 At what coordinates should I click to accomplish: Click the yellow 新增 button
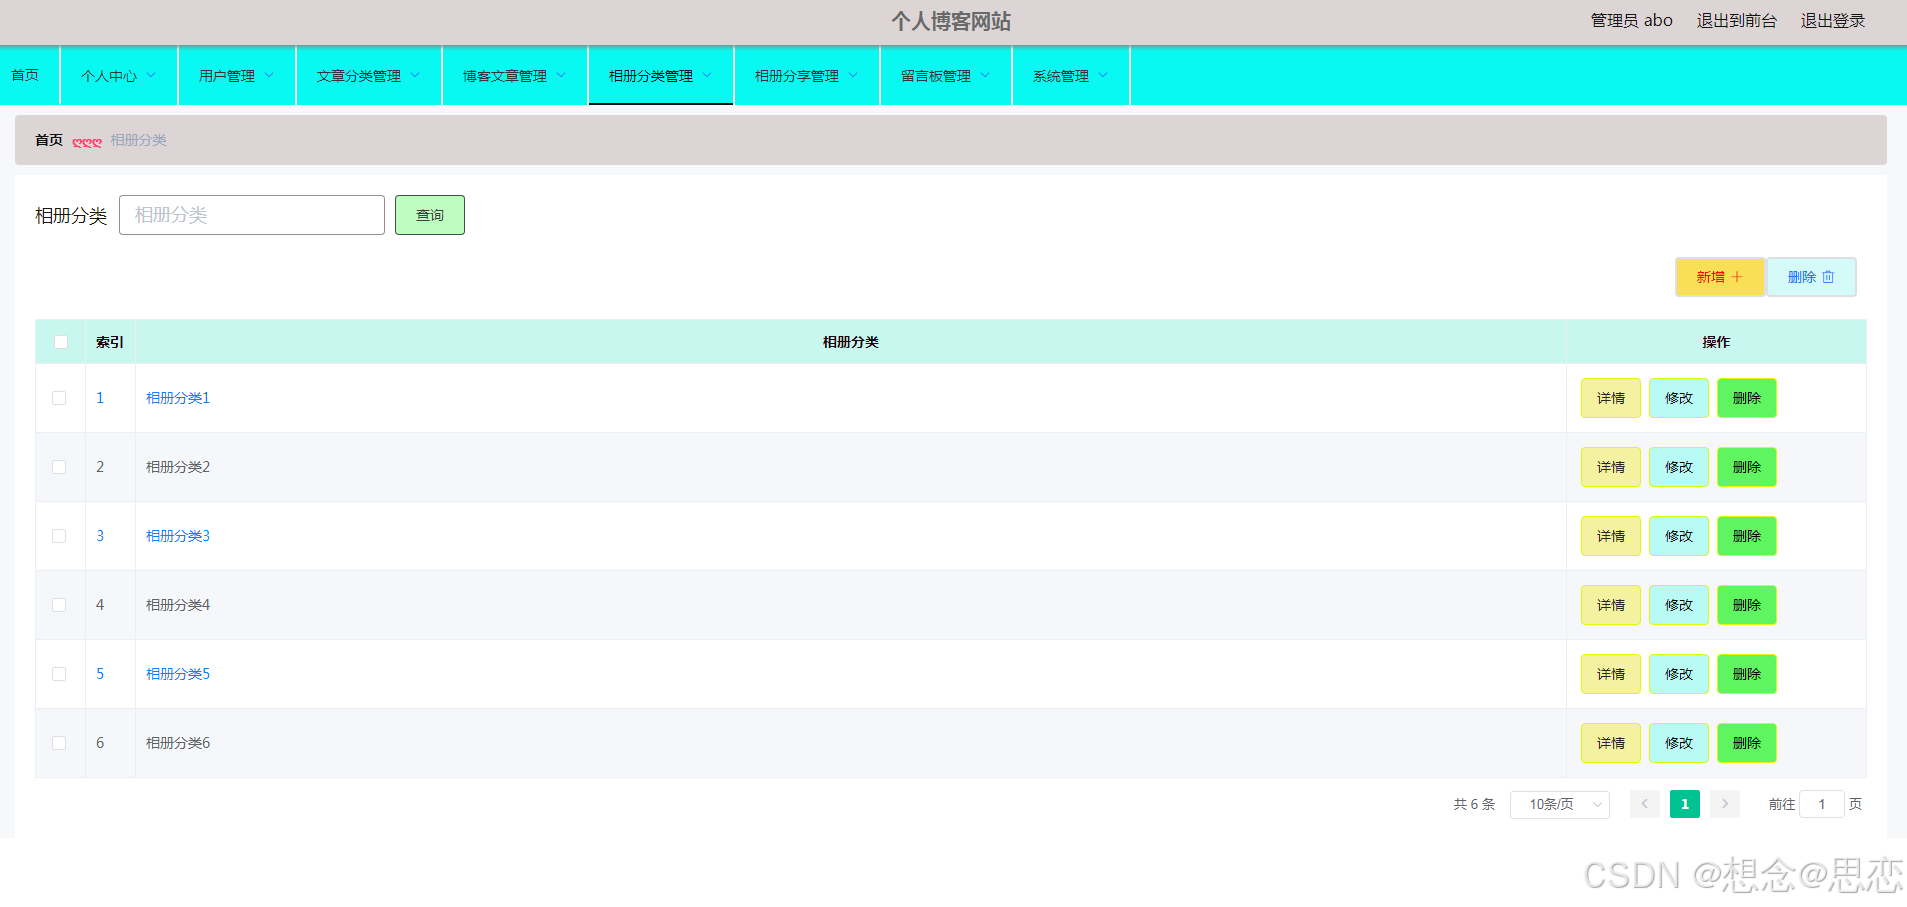click(x=1720, y=277)
